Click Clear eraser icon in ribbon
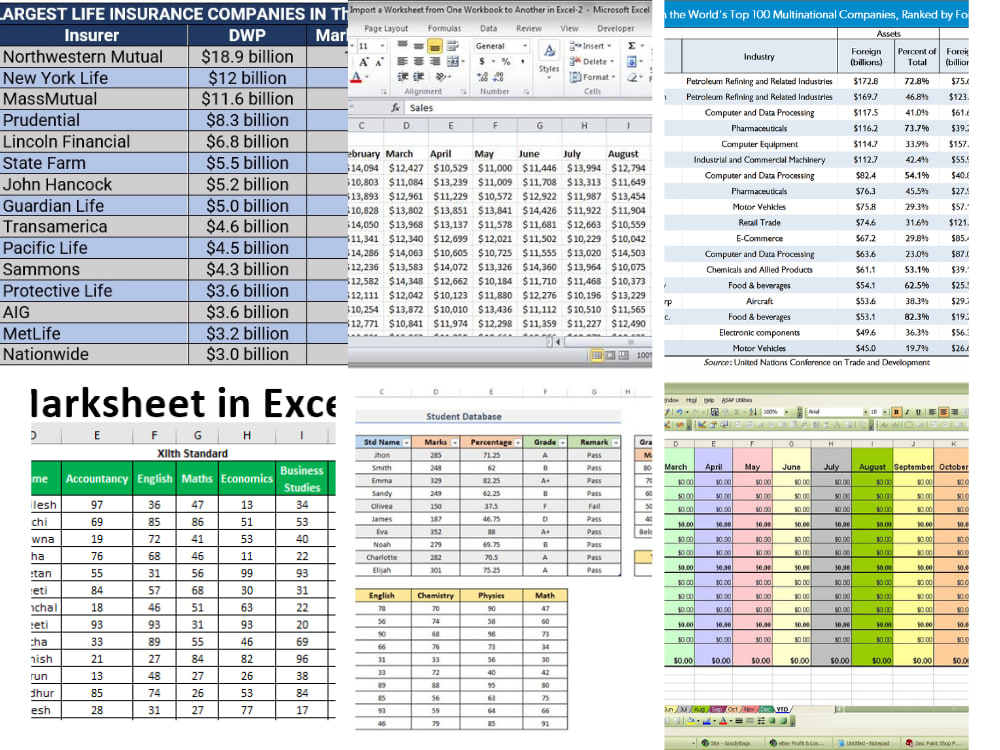The image size is (1000, 750). tap(631, 77)
